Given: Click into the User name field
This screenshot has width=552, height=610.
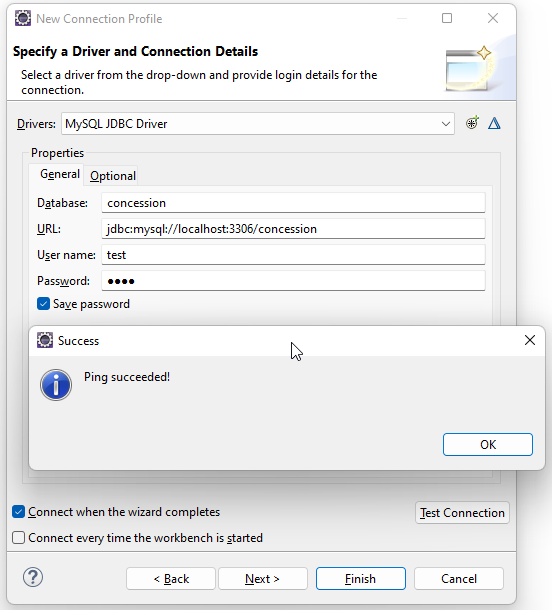Looking at the screenshot, I should (293, 255).
